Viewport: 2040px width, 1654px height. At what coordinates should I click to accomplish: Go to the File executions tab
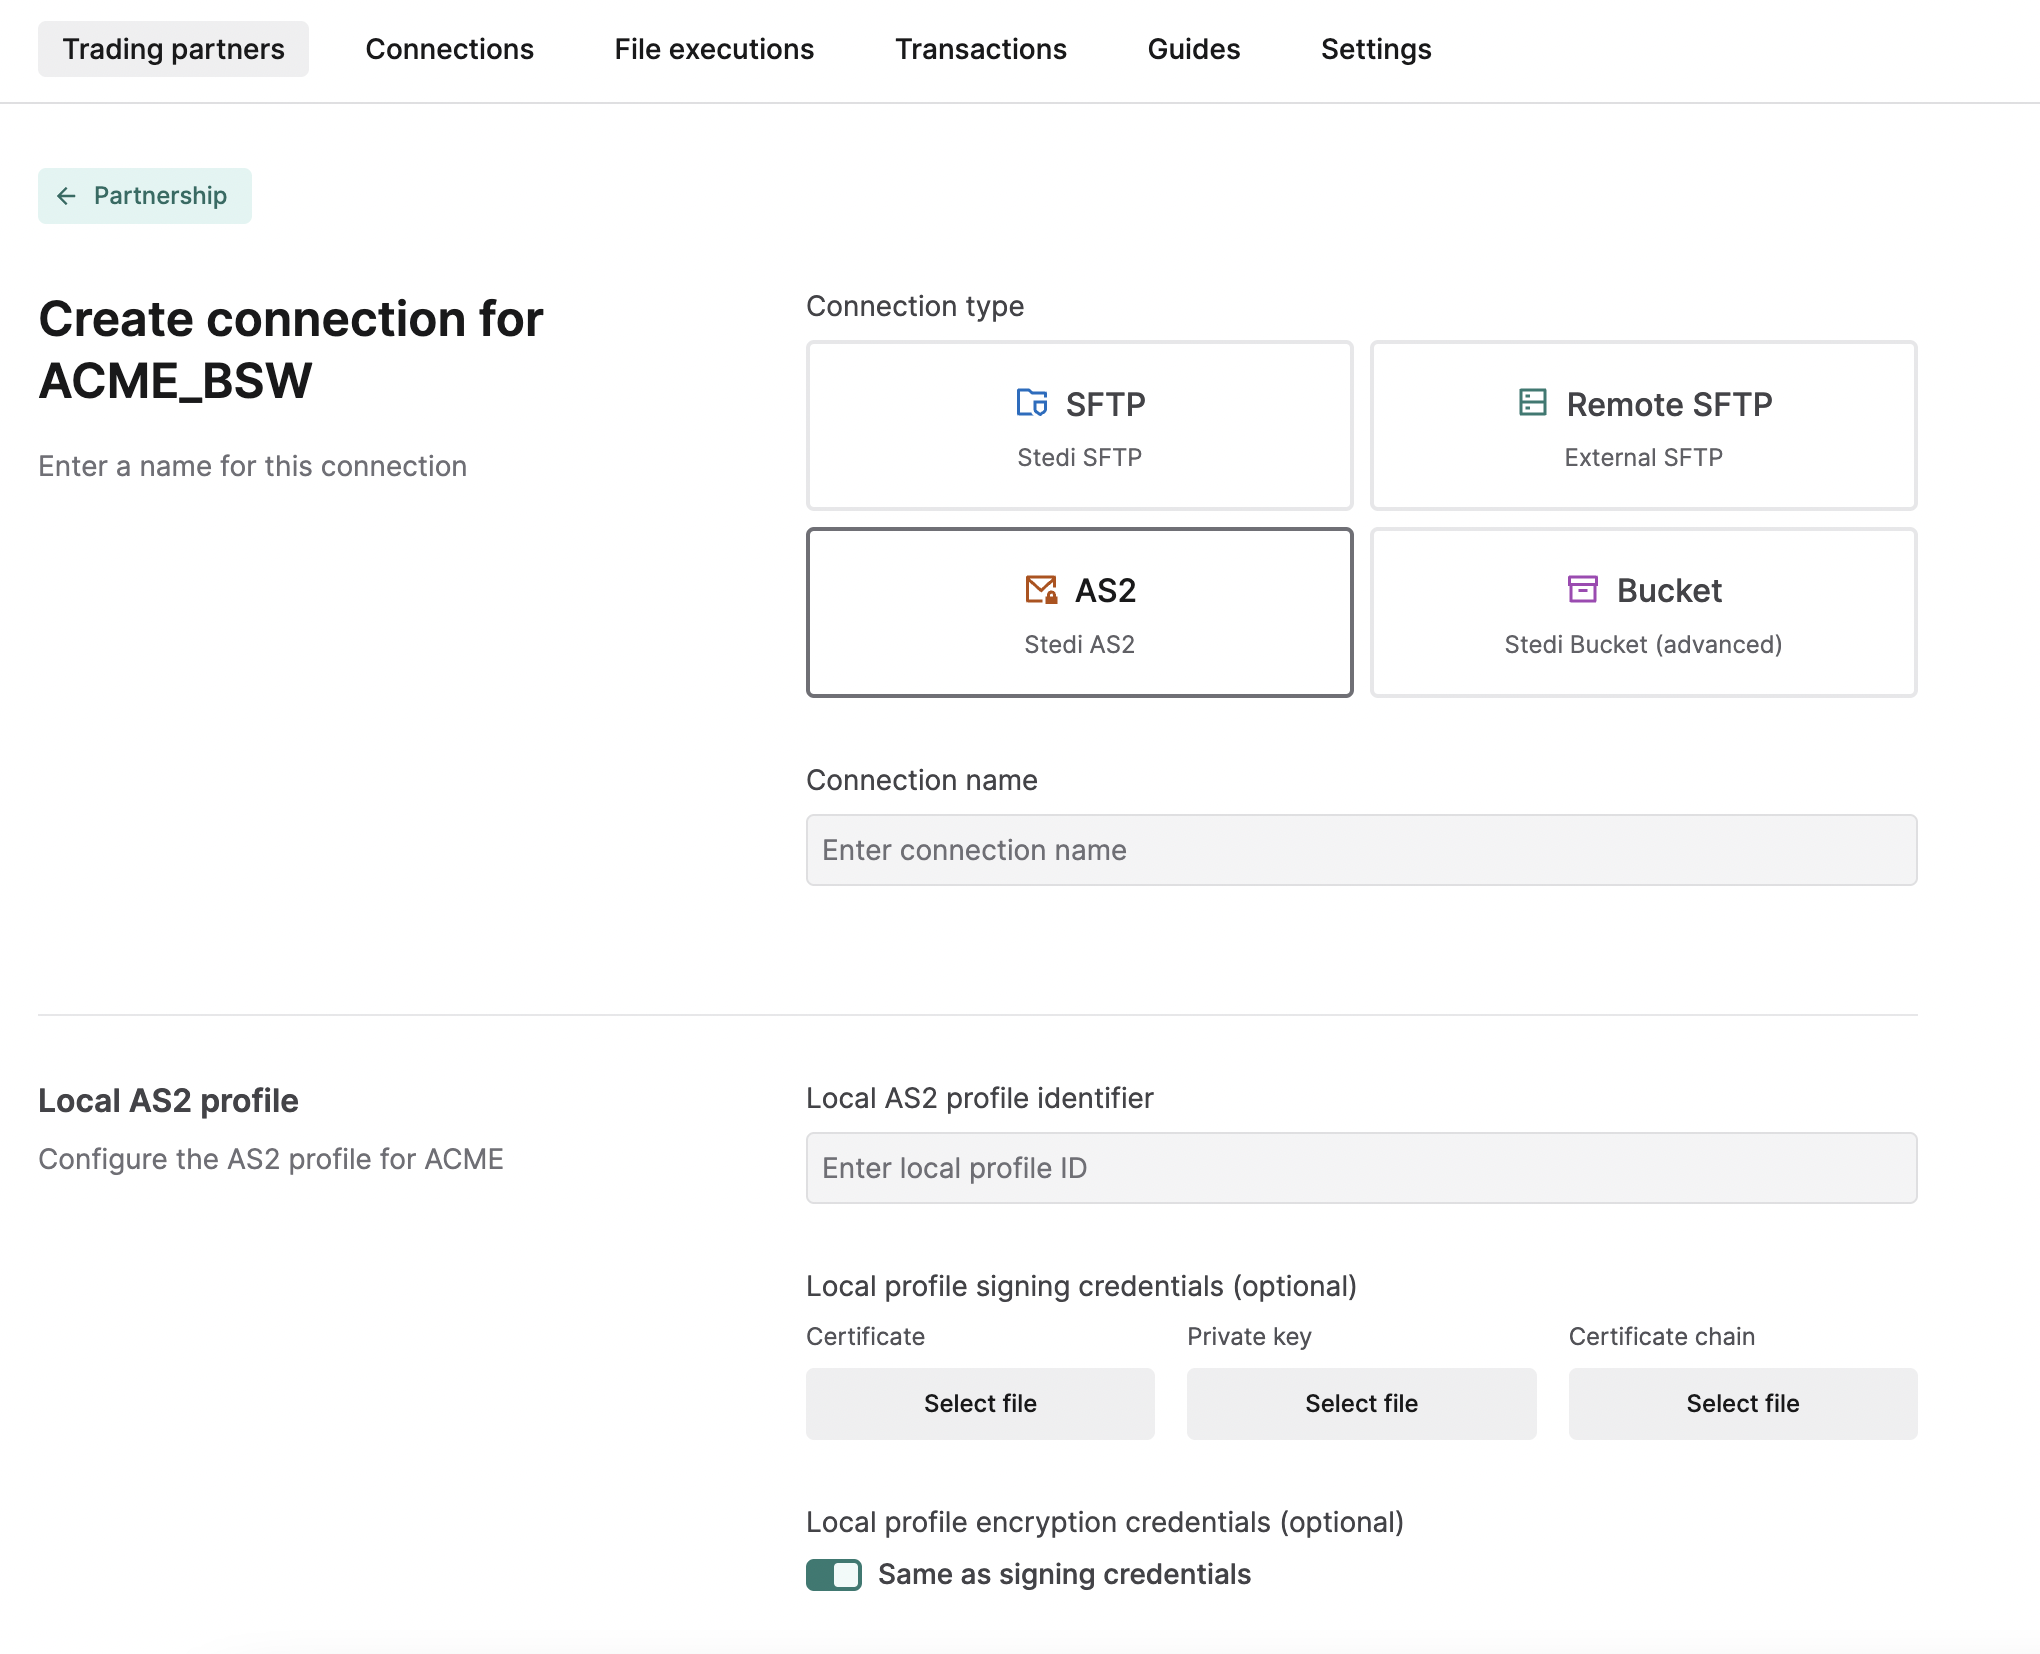[x=714, y=49]
